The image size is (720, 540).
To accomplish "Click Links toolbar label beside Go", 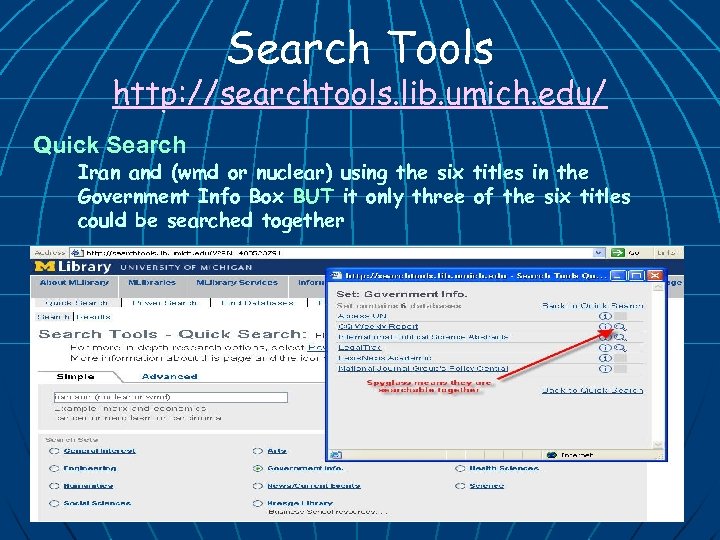I will click(666, 253).
